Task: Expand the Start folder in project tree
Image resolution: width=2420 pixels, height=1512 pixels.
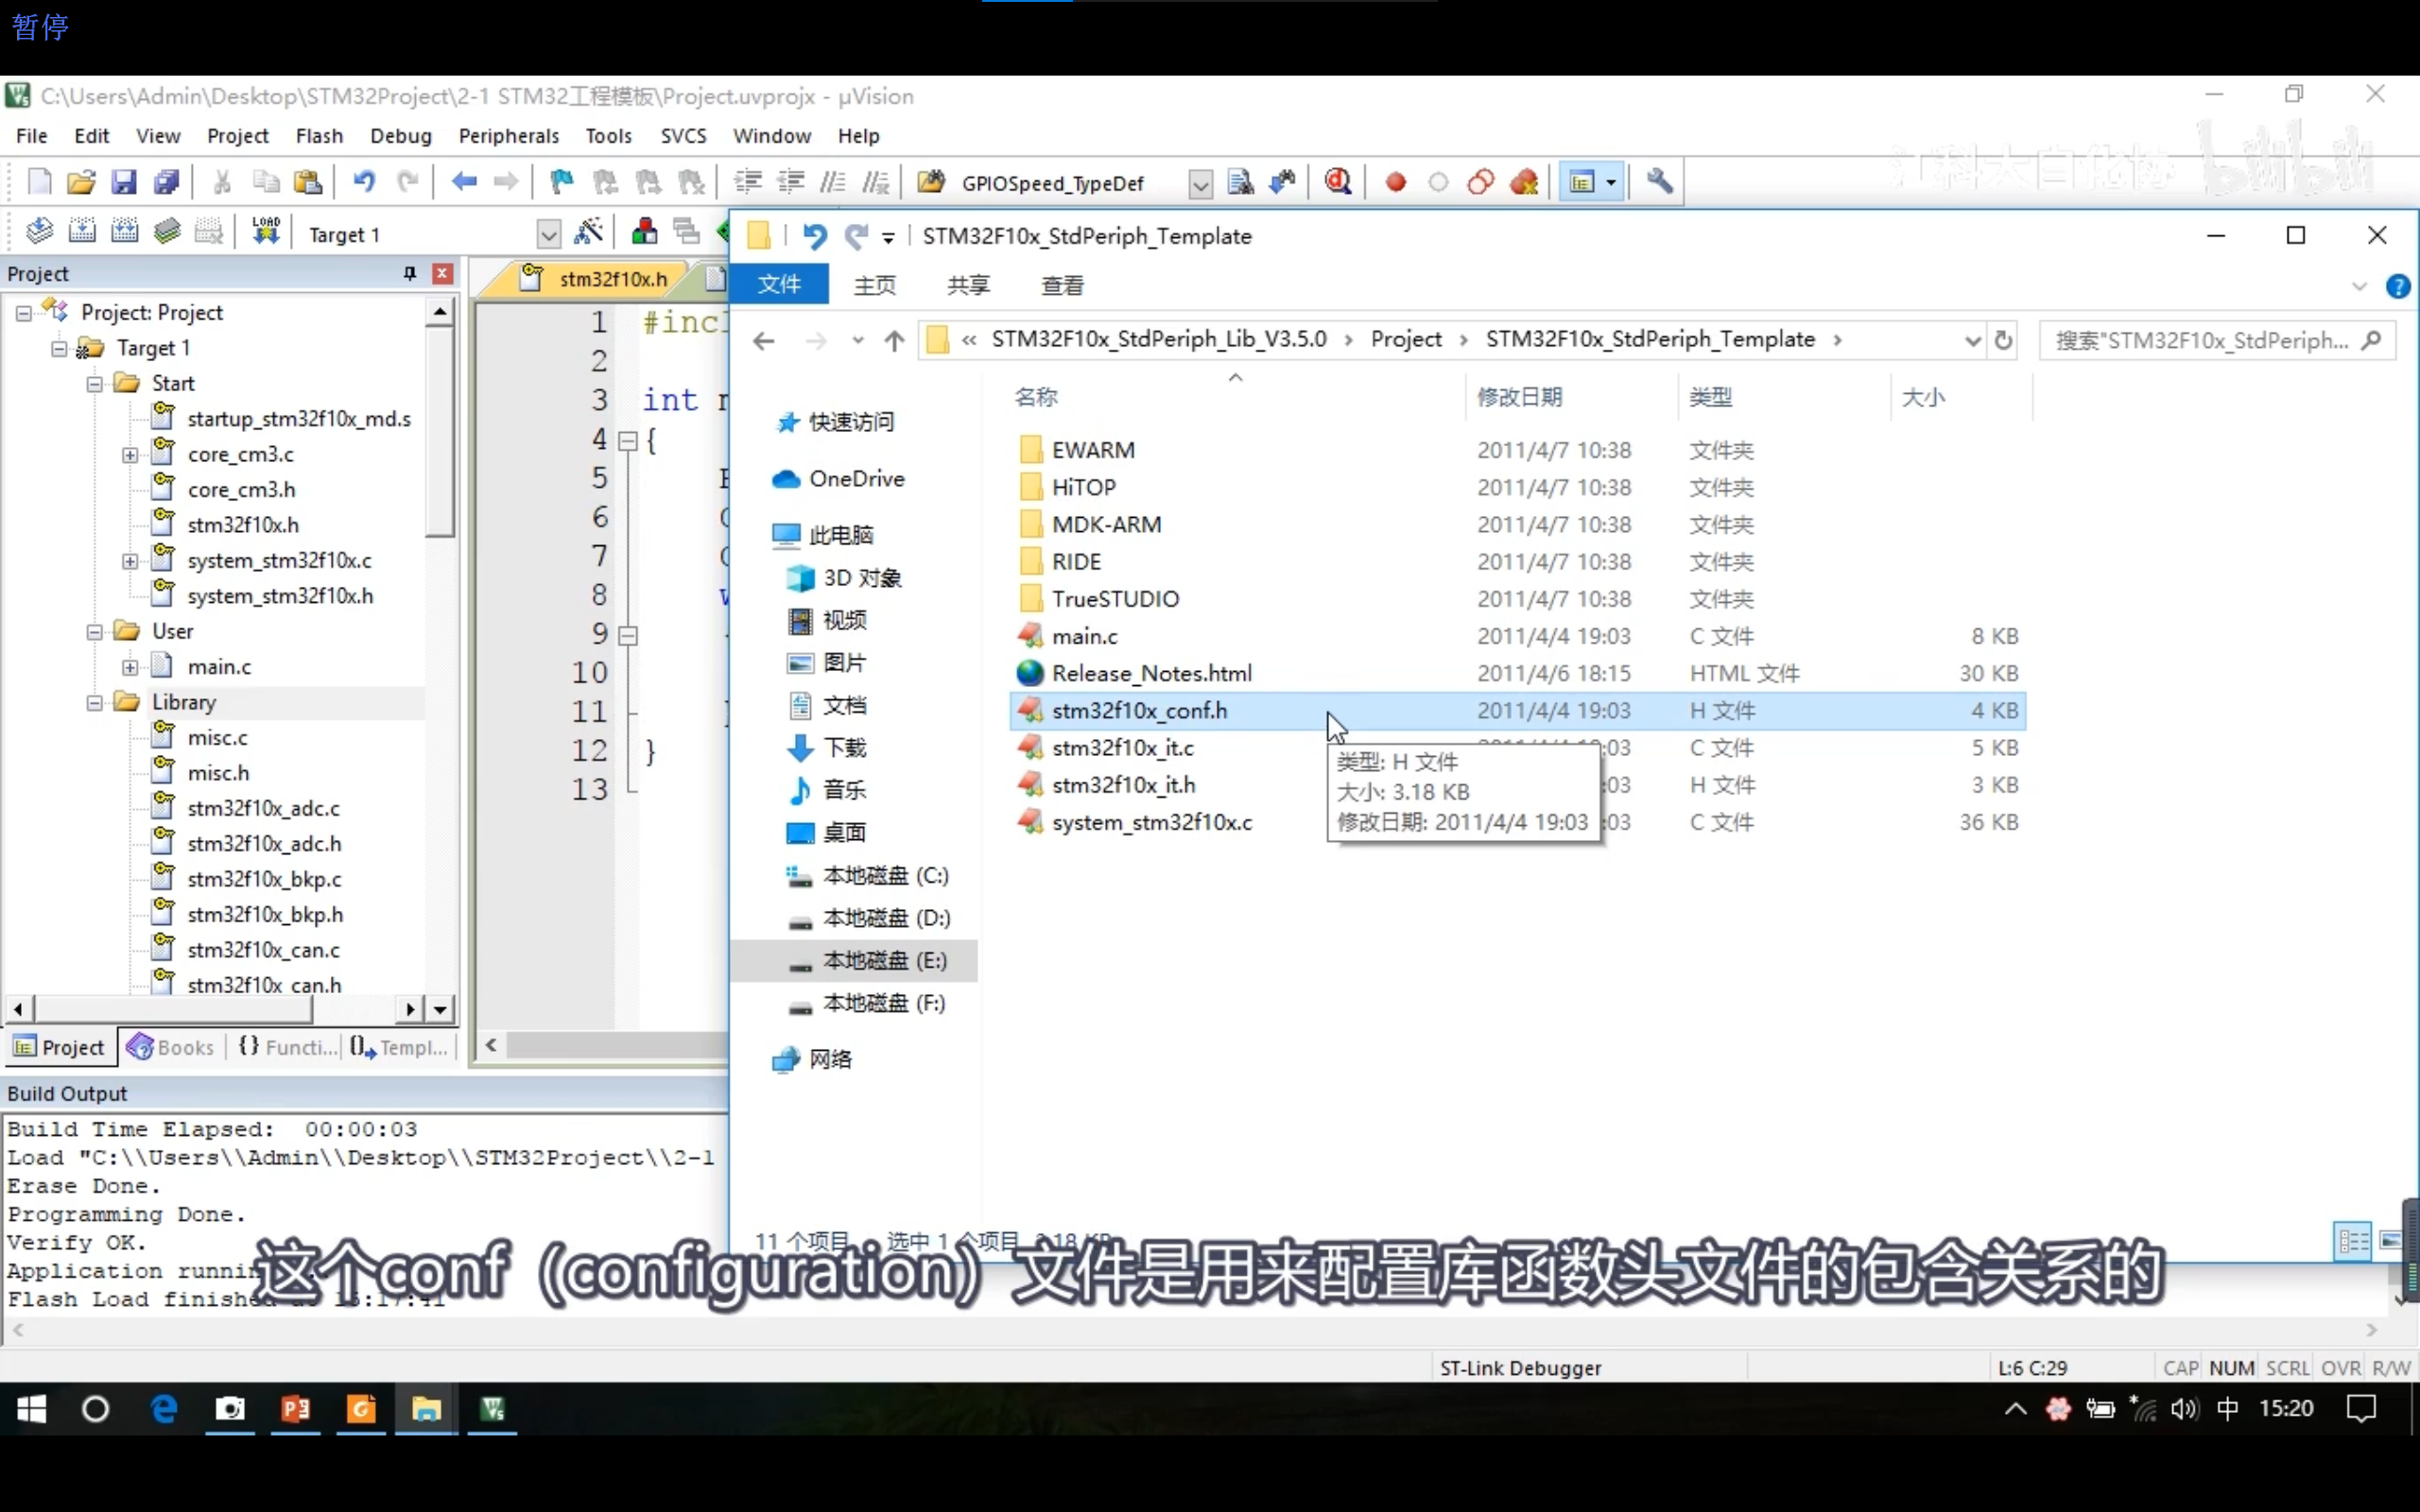Action: [x=95, y=384]
